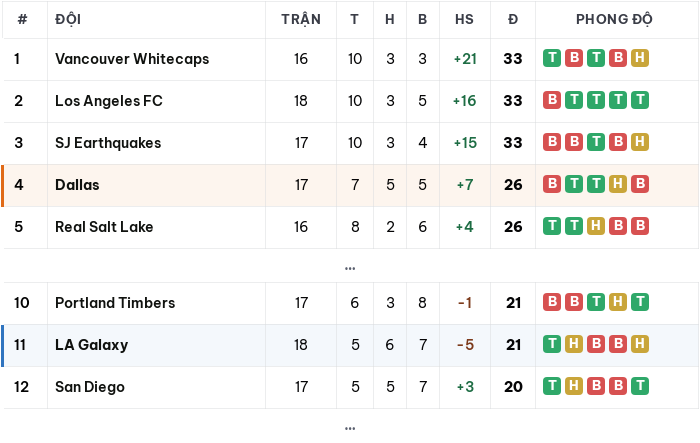The height and width of the screenshot is (443, 700).
Task: Click Los Angeles FC's red B form badge
Action: (x=552, y=100)
